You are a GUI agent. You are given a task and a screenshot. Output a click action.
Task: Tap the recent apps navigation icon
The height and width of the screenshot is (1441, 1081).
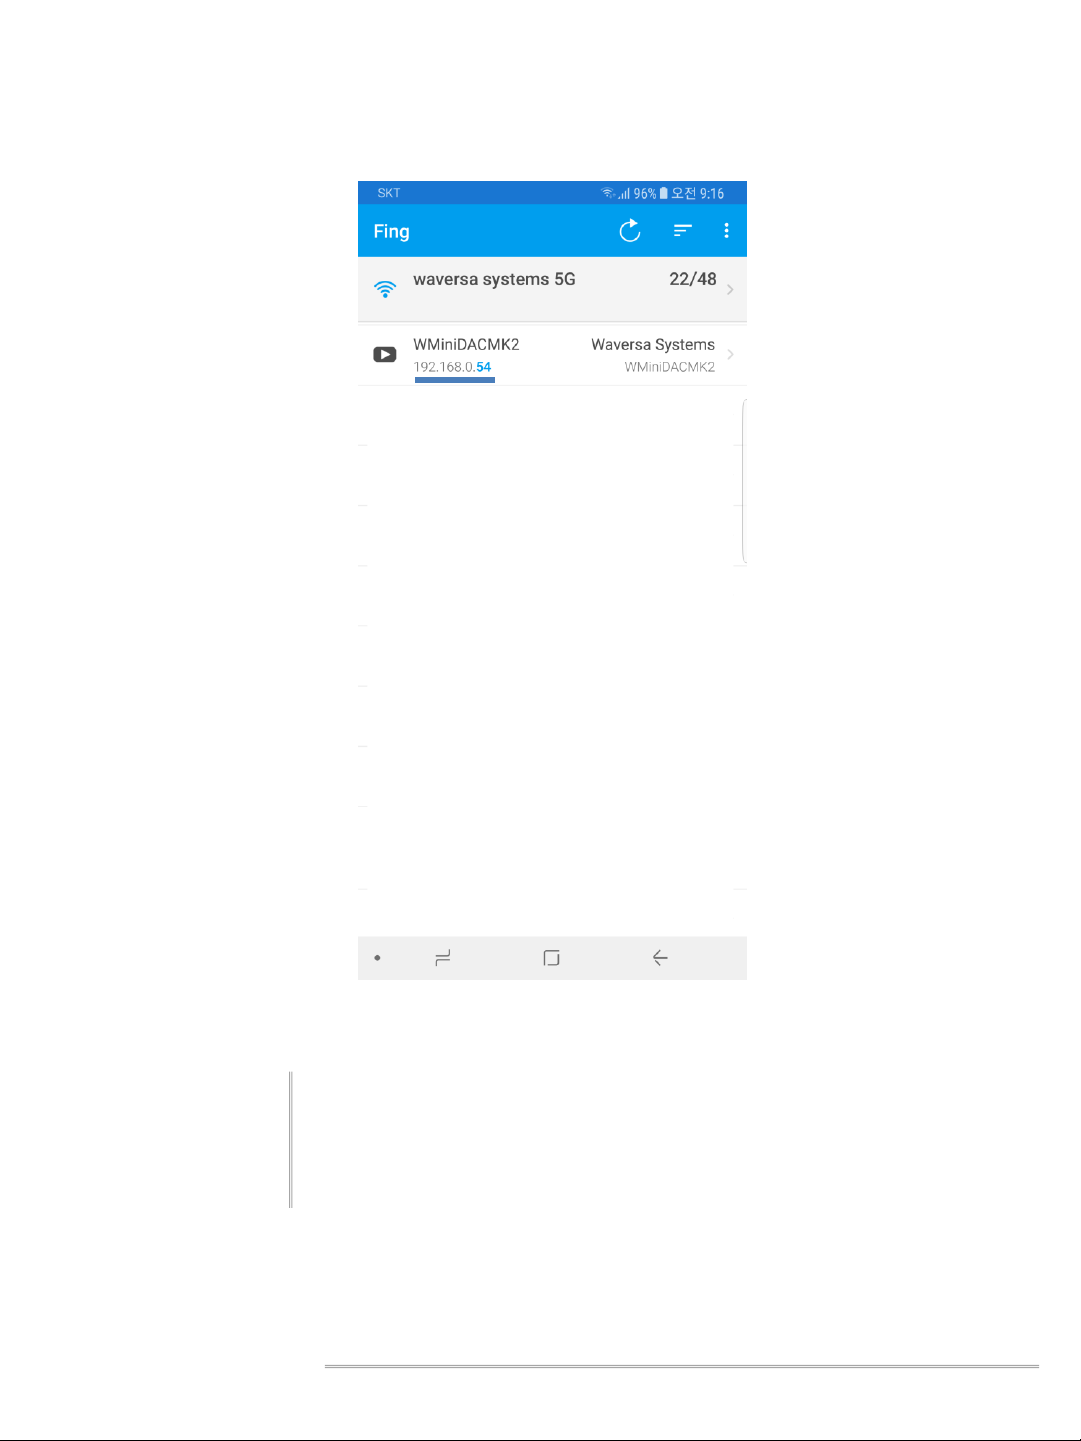[443, 958]
